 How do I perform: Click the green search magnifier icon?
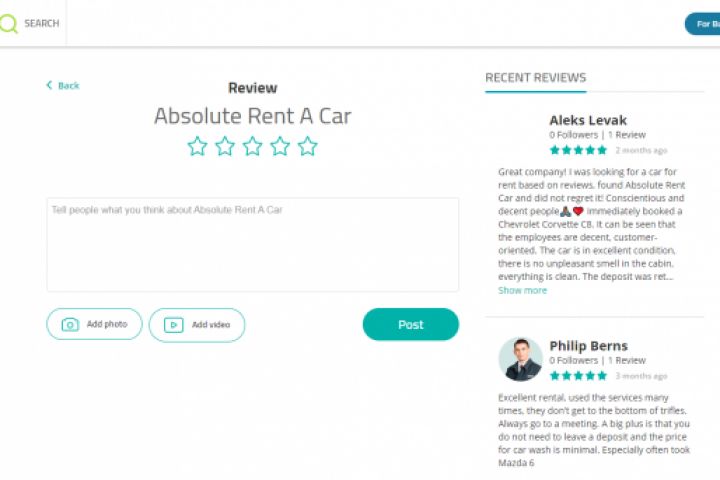tap(8, 23)
